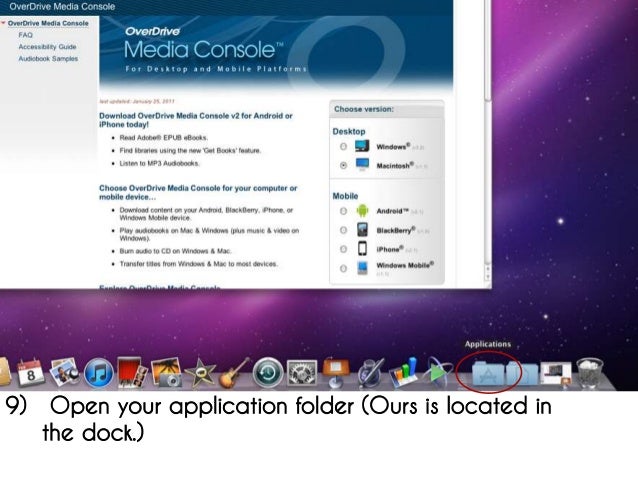Click the Windows Mobile device icon

(x=362, y=268)
